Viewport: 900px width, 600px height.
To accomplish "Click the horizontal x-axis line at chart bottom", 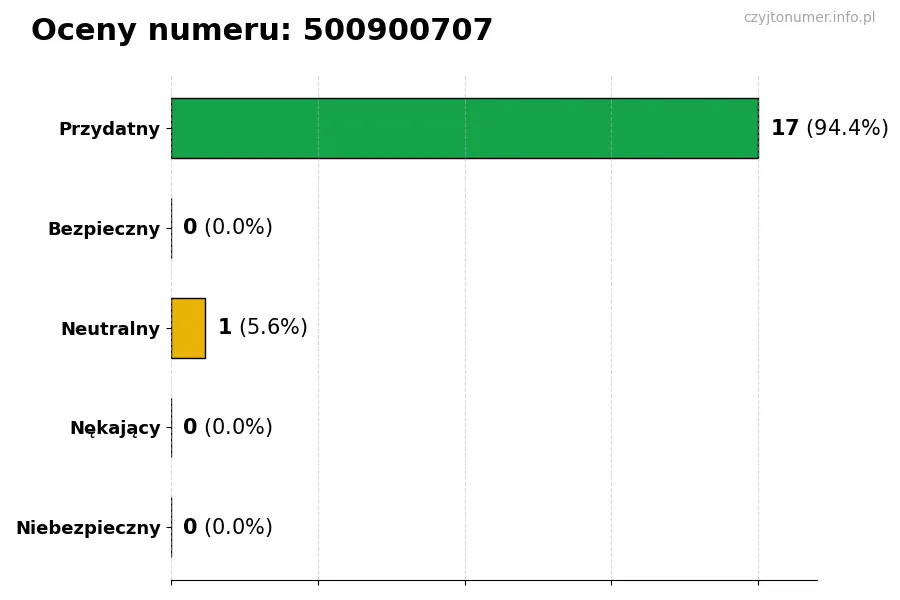I will (494, 580).
